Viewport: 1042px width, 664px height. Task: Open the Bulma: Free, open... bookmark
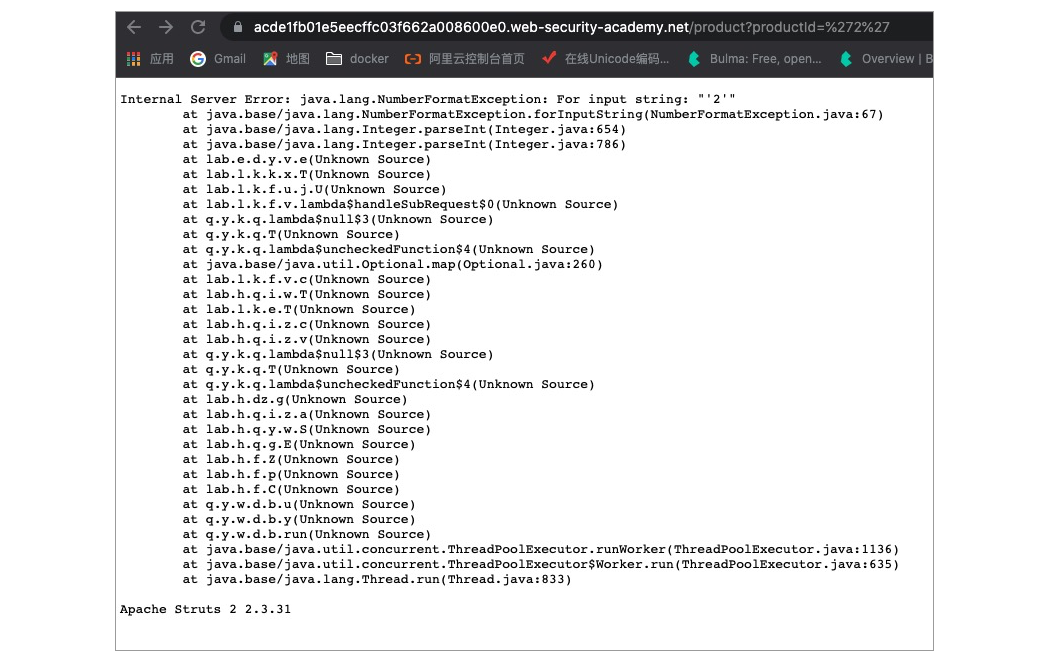(754, 59)
